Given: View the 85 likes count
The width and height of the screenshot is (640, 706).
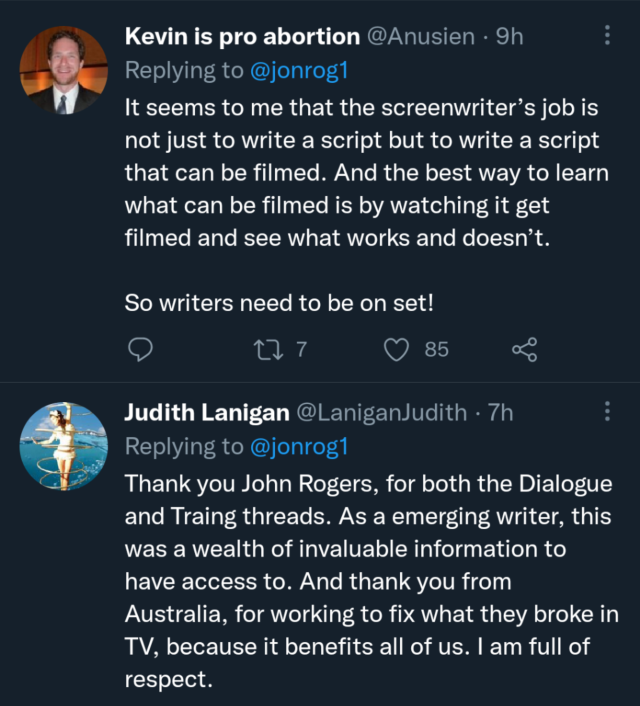Looking at the screenshot, I should 436,350.
